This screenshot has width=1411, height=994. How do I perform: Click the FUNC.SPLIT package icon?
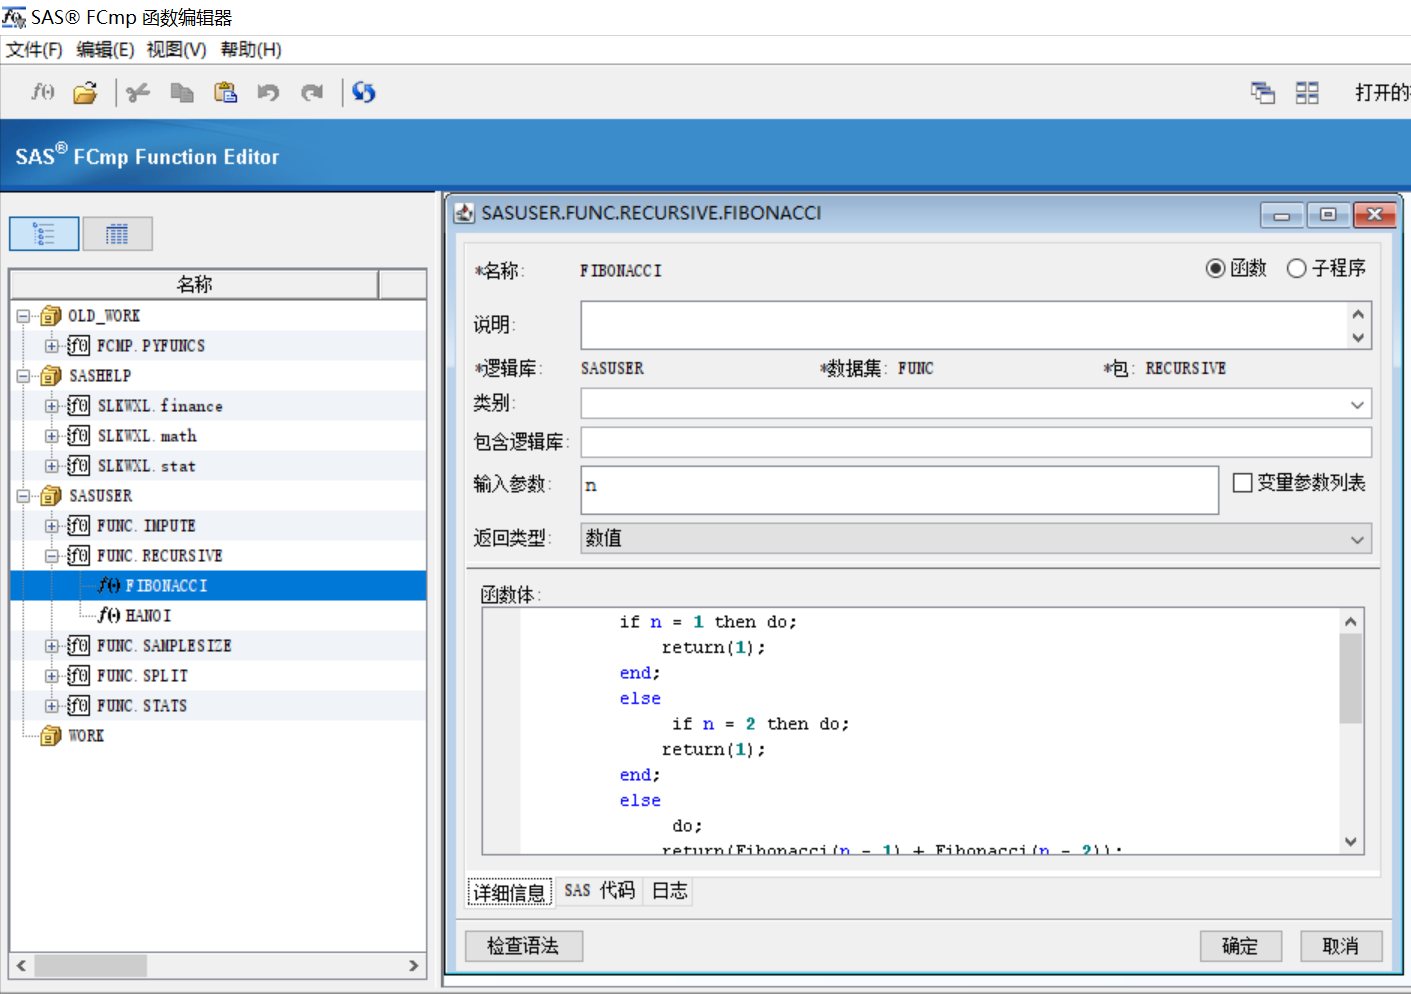click(79, 676)
